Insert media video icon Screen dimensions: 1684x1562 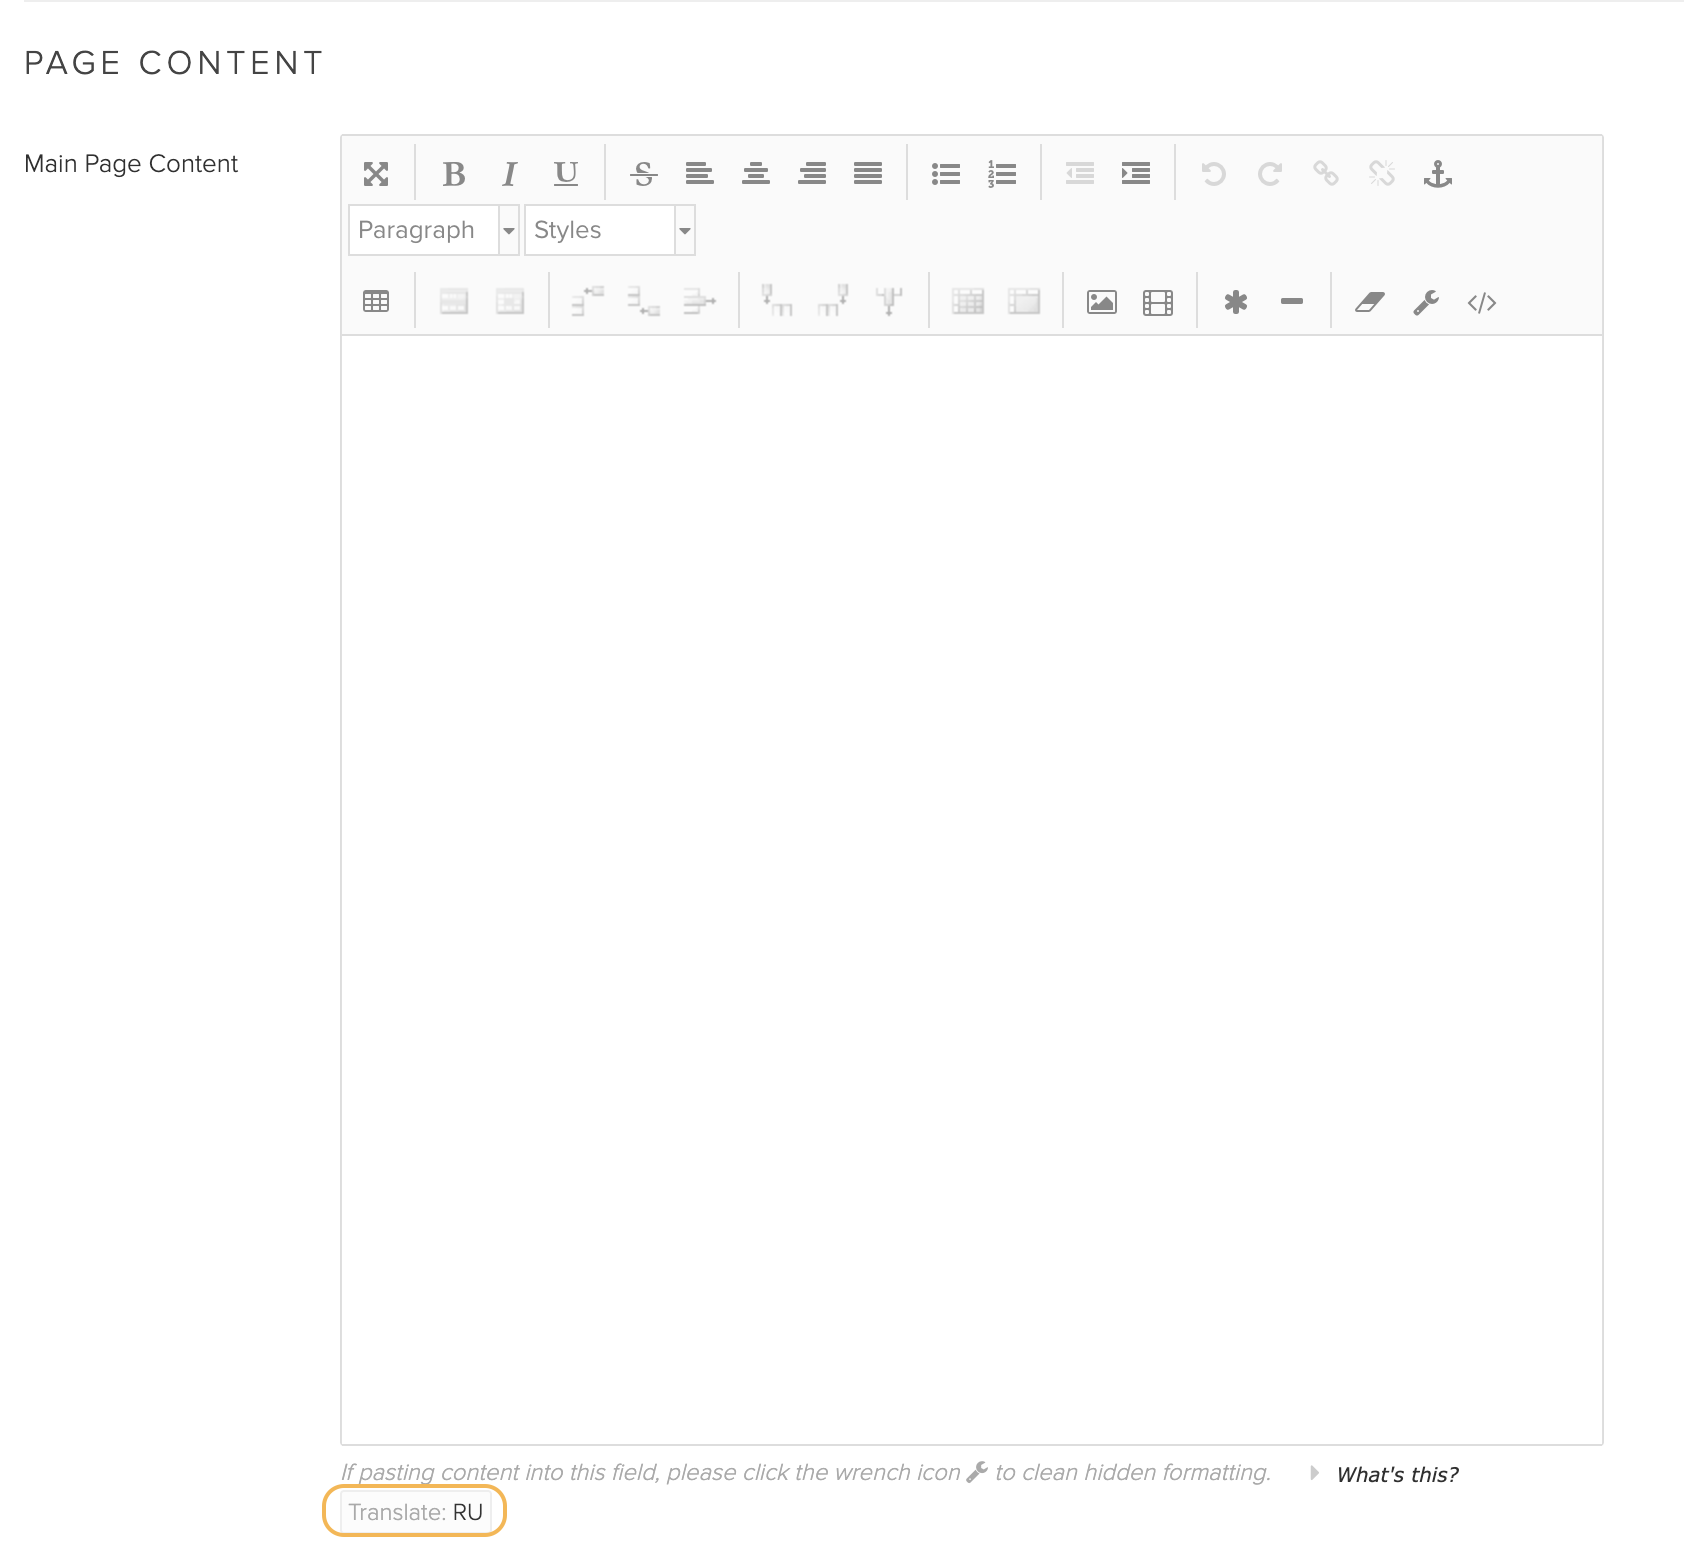(x=1158, y=302)
